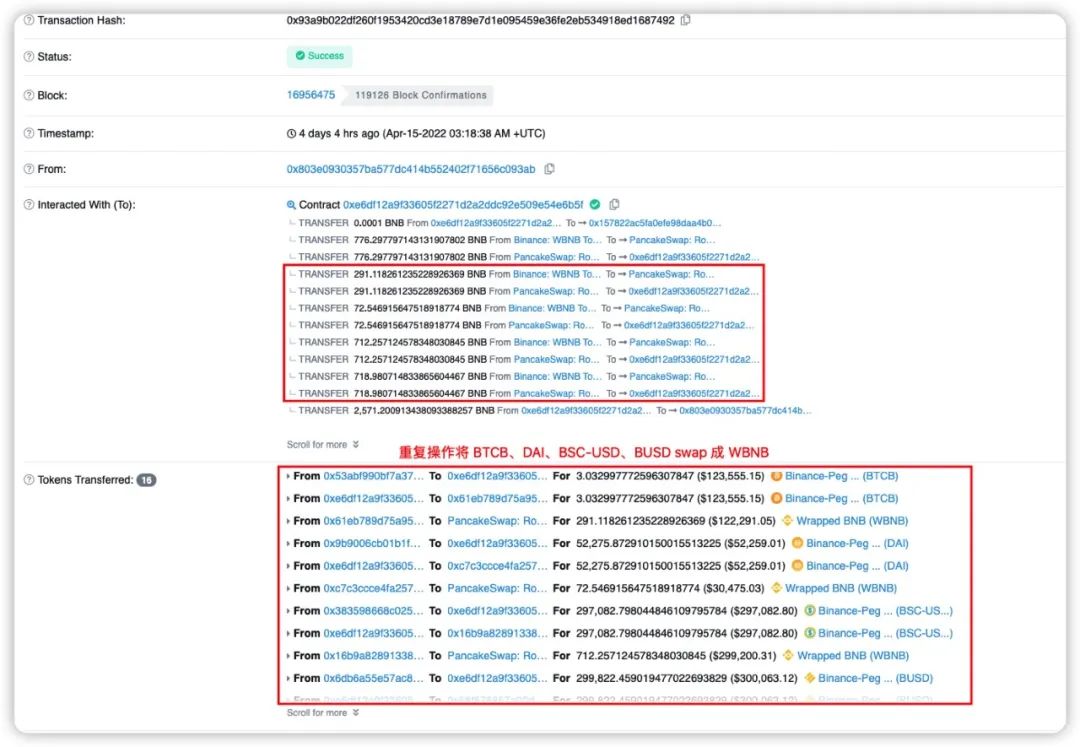Expand token row from 0x9b9006cb01b1f
Image resolution: width=1080 pixels, height=747 pixels.
tap(288, 543)
